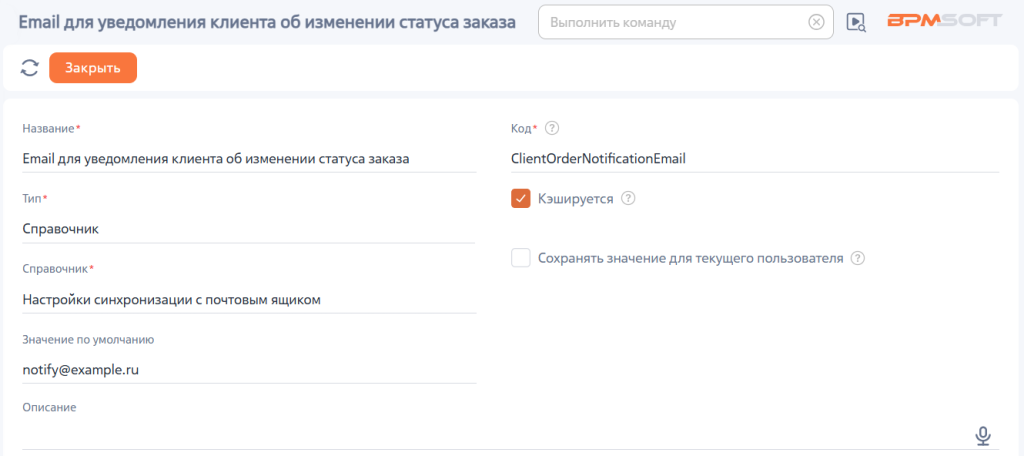Select the Код field ClientOrderNotificationEmail
1024x456 pixels.
tap(754, 159)
